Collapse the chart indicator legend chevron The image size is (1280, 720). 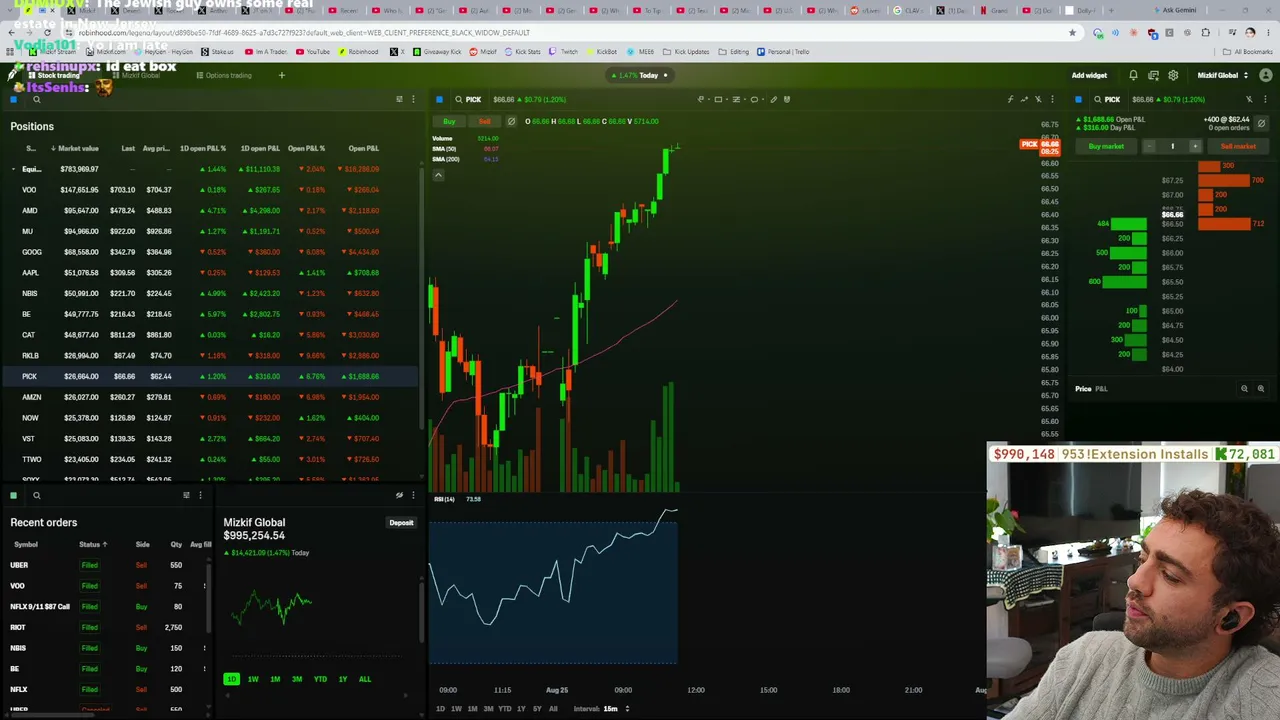438,175
